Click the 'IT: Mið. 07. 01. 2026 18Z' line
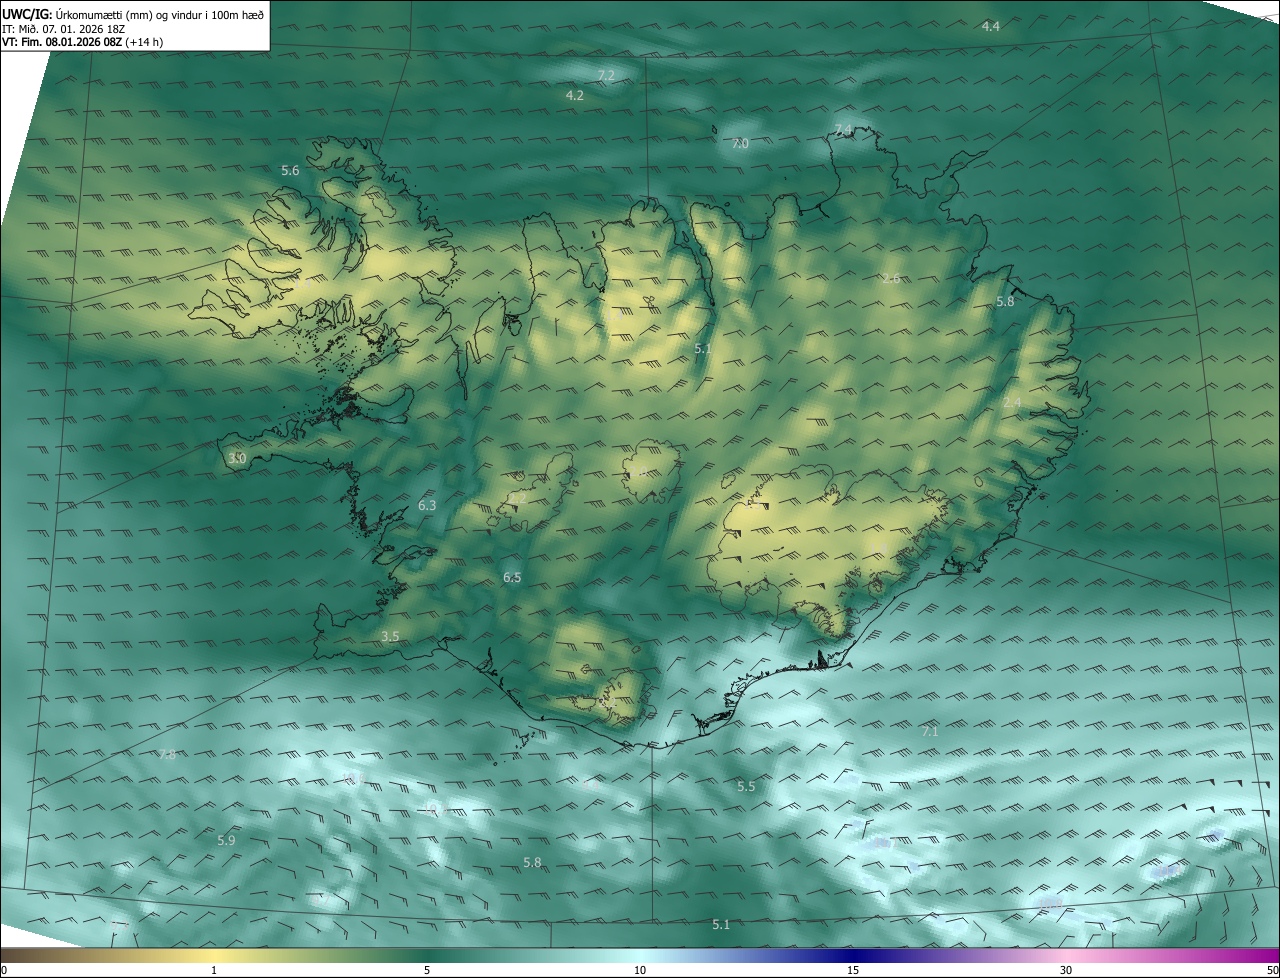Image resolution: width=1280 pixels, height=978 pixels. click(x=65, y=29)
